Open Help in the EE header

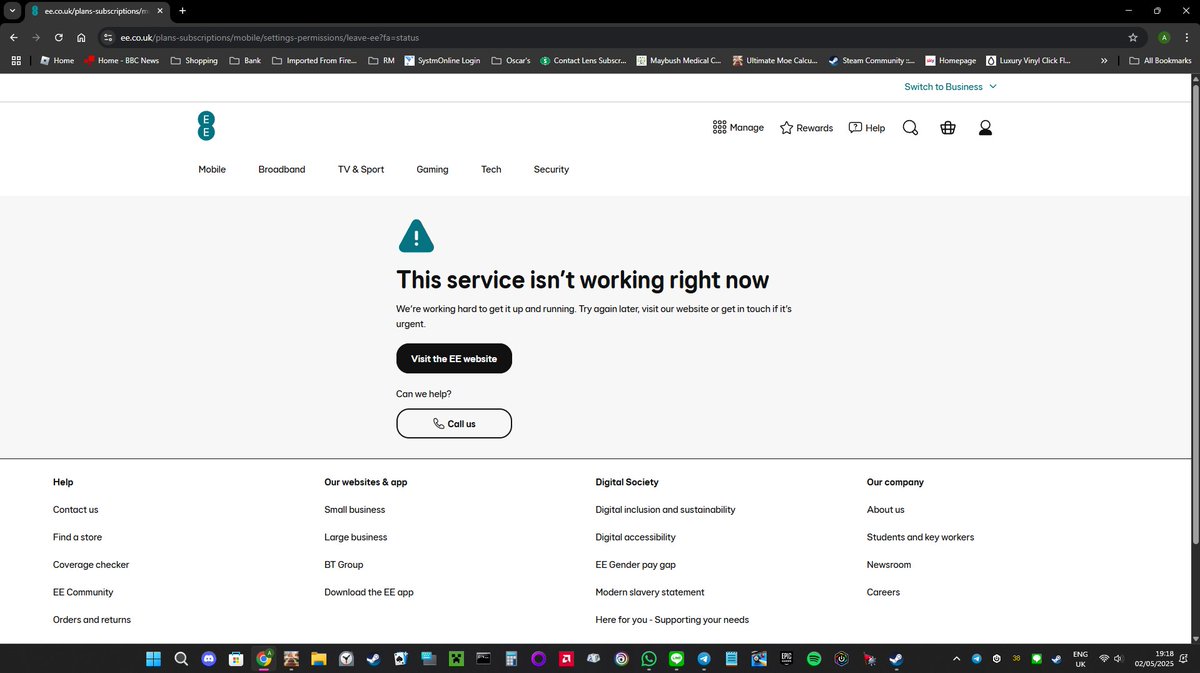click(x=866, y=128)
